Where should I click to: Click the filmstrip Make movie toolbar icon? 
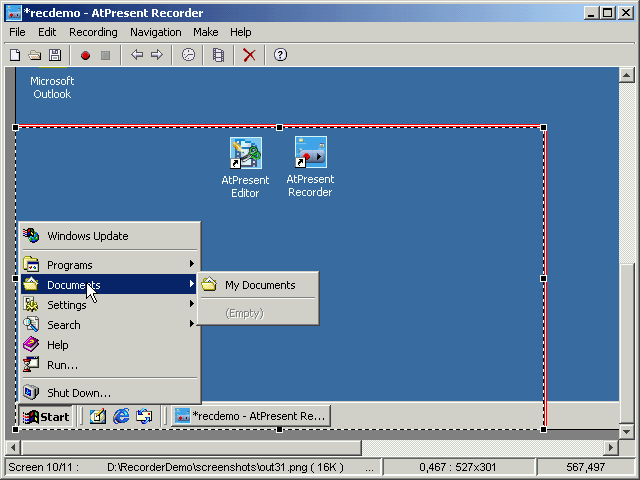tap(219, 55)
